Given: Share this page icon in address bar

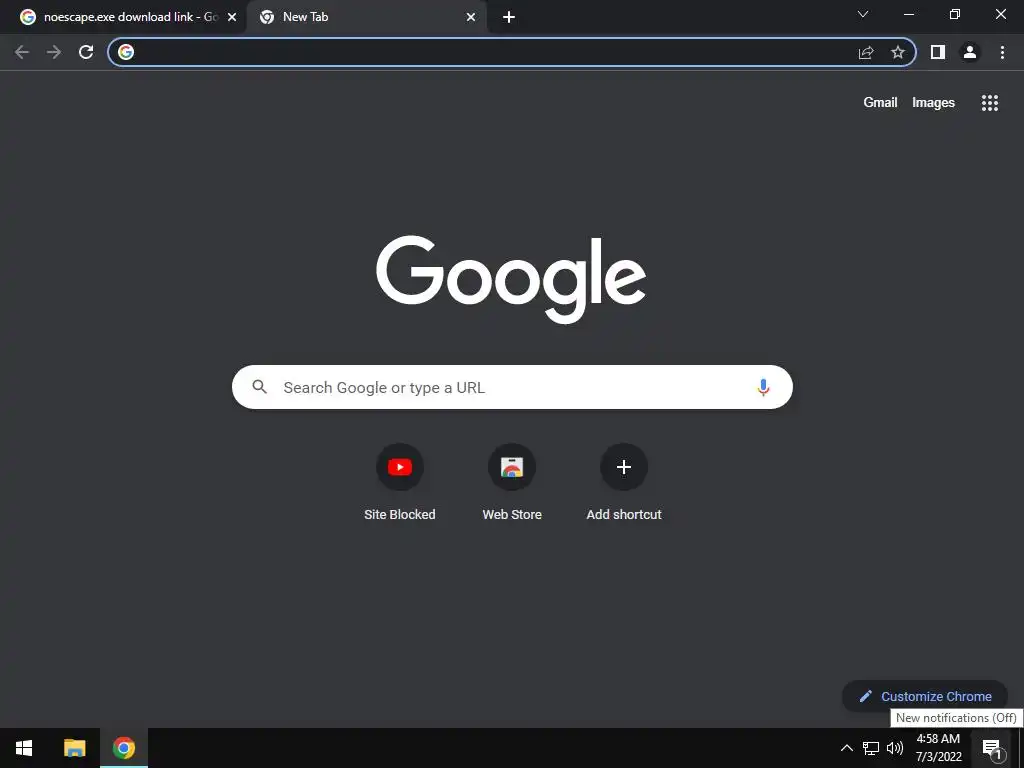Looking at the screenshot, I should 866,52.
